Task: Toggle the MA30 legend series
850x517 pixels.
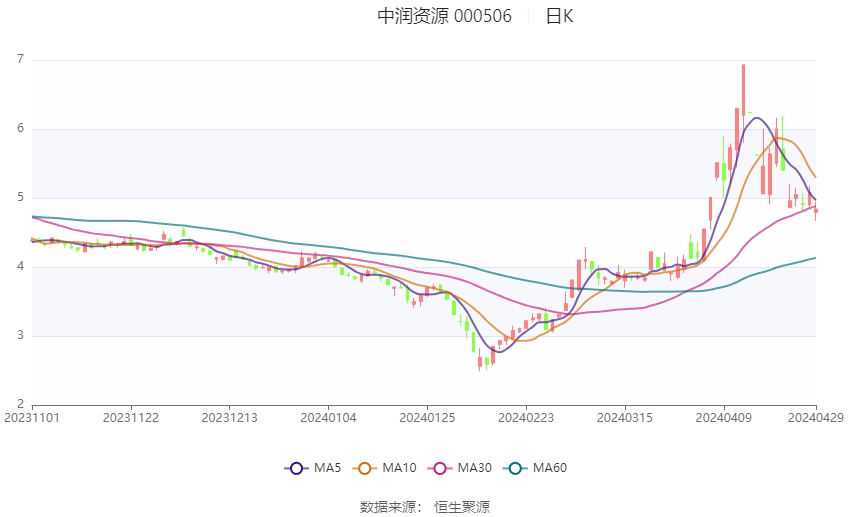Action: tap(460, 468)
